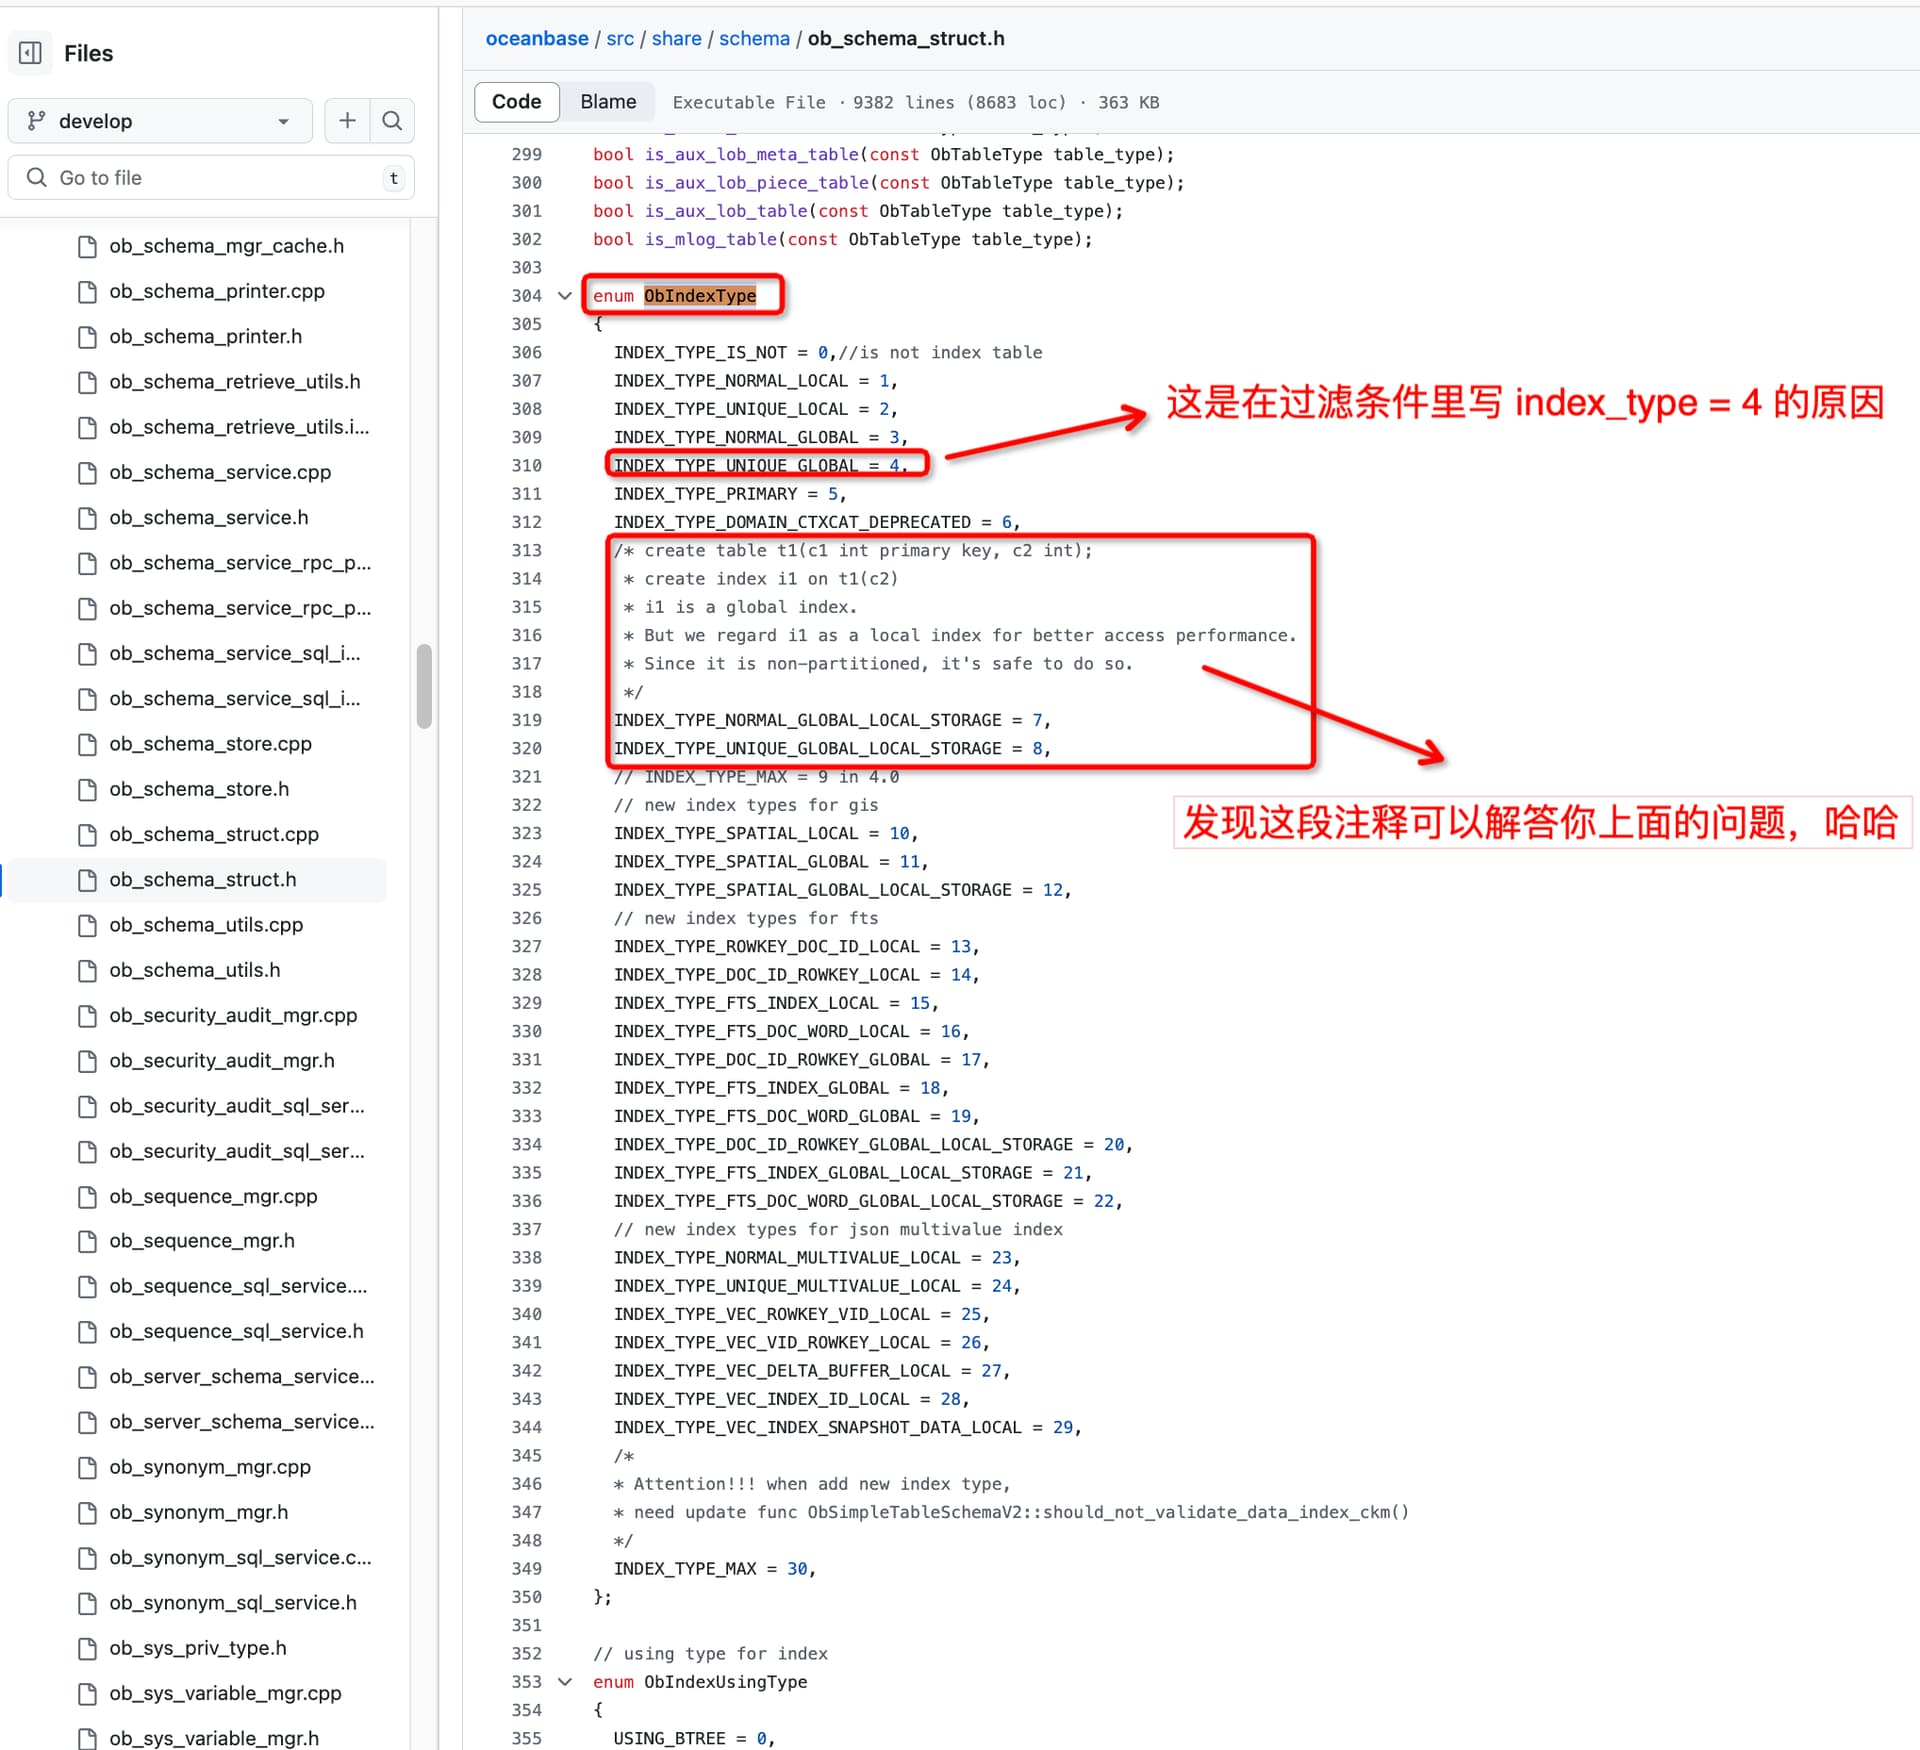Open ob_synonym_sql_service.h in file tree
The height and width of the screenshot is (1750, 1920).
coord(232,1603)
